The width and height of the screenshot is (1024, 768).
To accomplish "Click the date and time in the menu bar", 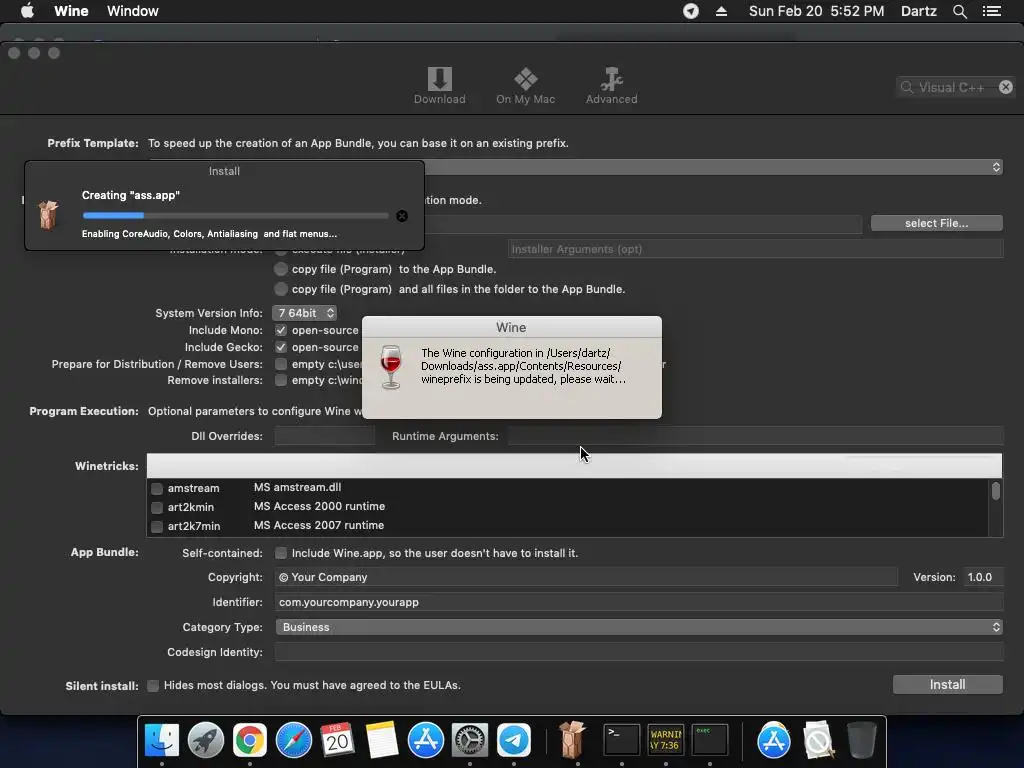I will coord(816,11).
